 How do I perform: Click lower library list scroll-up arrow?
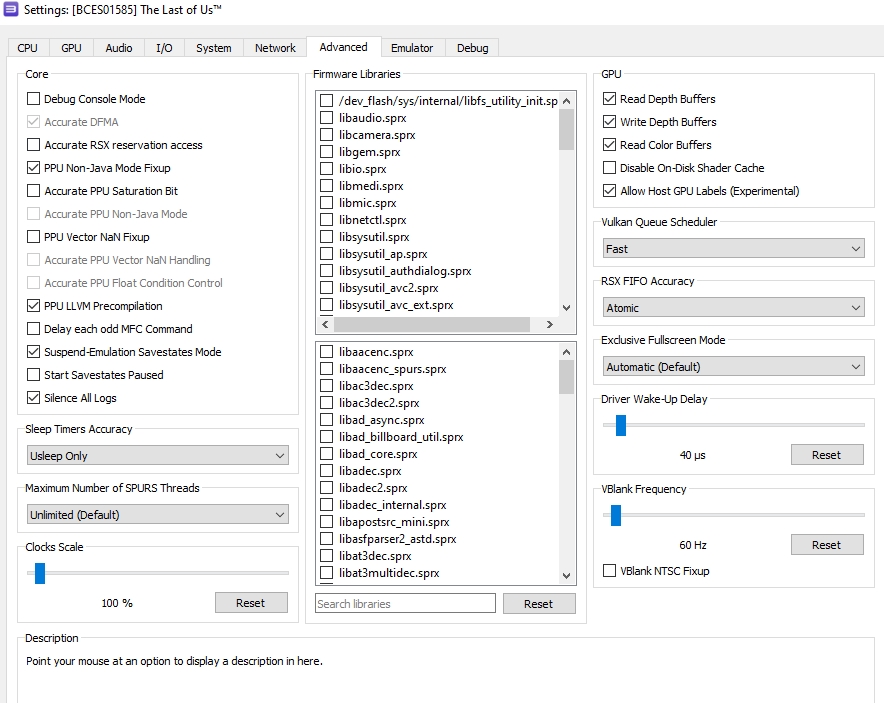coord(567,352)
